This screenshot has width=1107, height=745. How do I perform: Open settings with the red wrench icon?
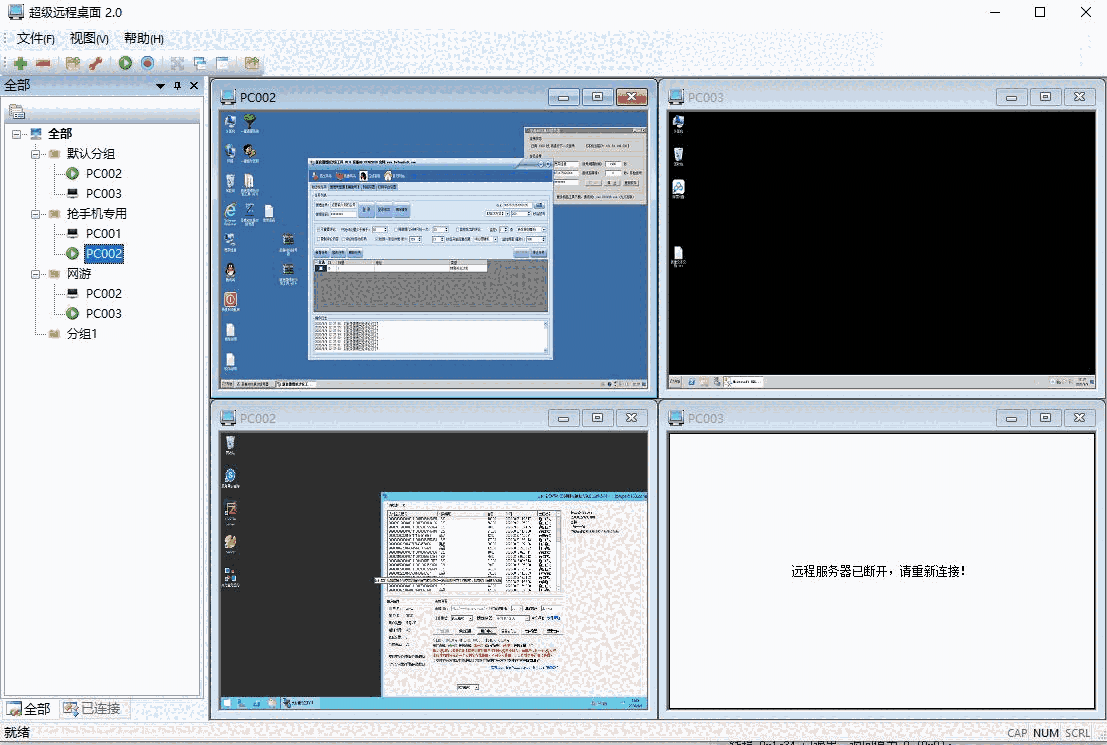[95, 64]
